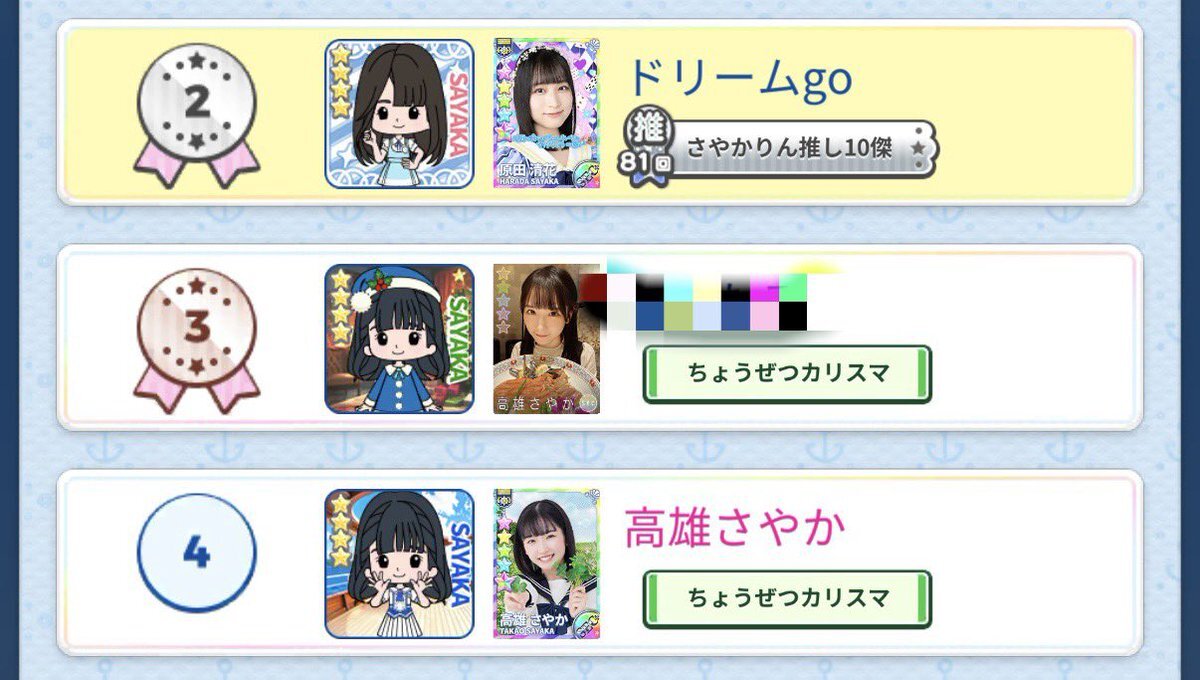Viewport: 1200px width, 680px height.
Task: Tap ちょうぜつカリスマ title in rank 3 row
Action: [x=787, y=374]
